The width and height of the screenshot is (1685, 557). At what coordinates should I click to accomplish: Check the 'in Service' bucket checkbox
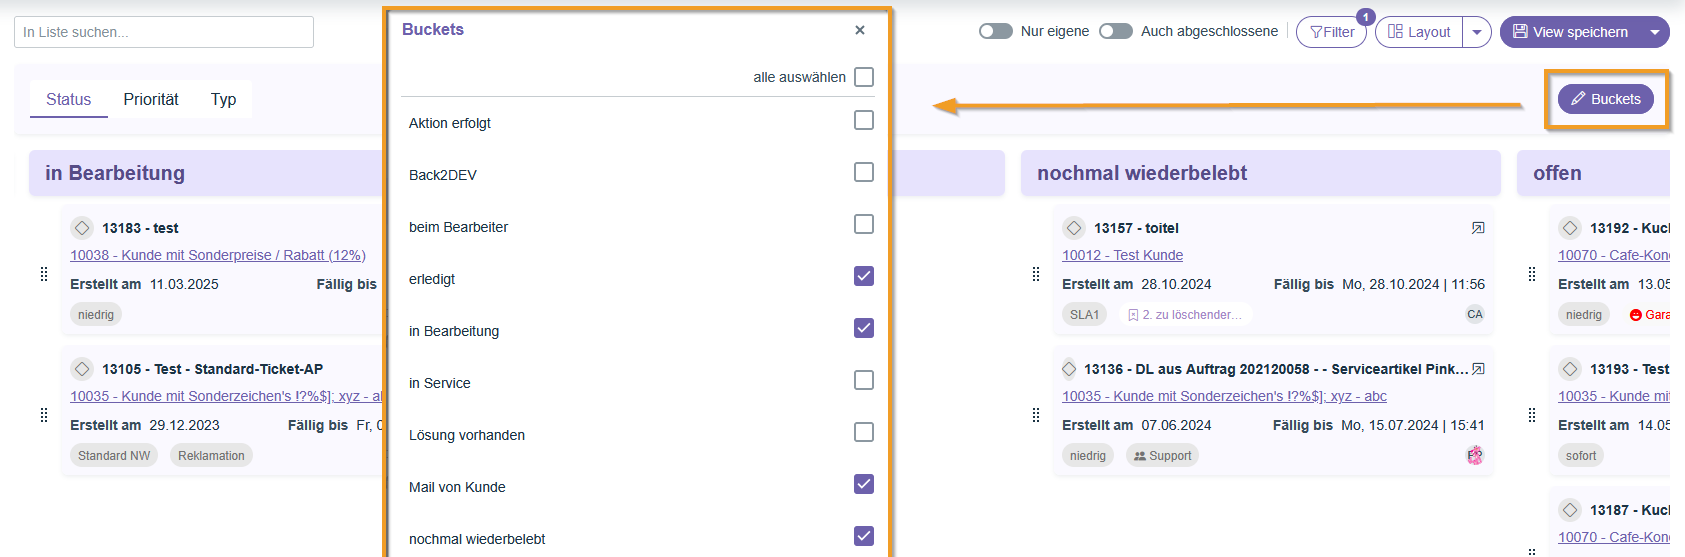tap(864, 380)
